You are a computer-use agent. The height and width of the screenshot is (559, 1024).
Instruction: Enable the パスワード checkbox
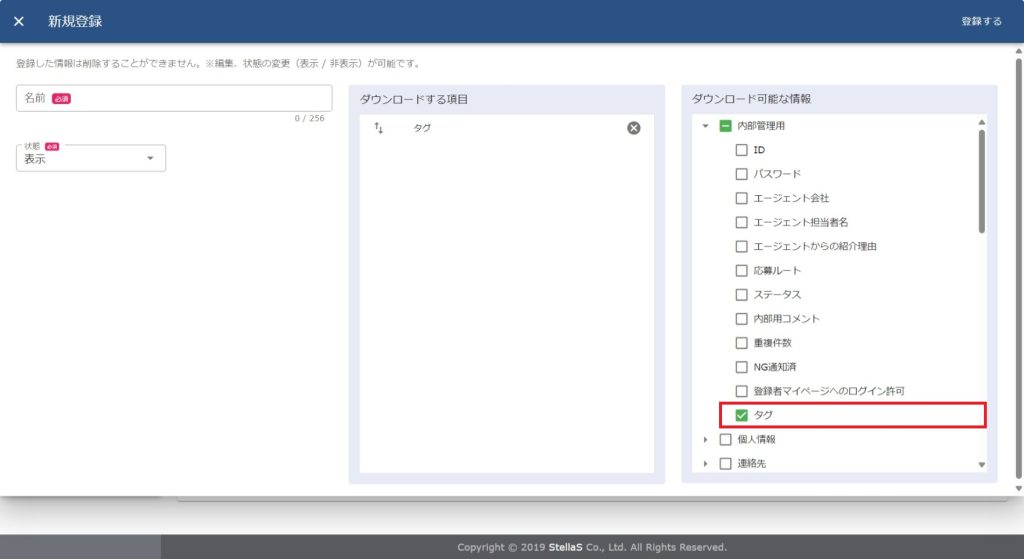point(742,174)
